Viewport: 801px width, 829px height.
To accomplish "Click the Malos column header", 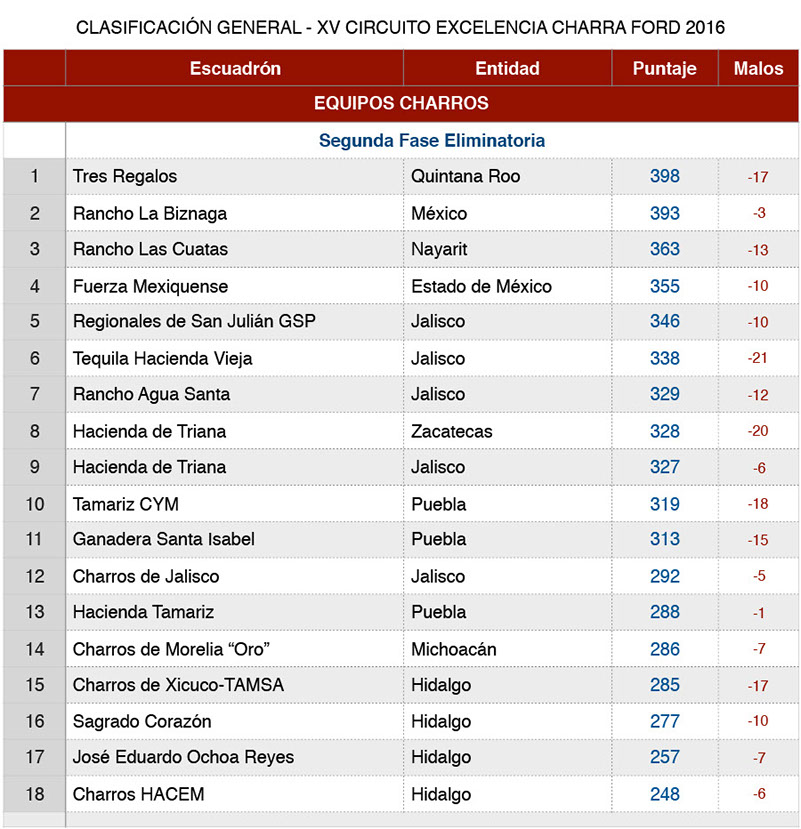I will 758,68.
